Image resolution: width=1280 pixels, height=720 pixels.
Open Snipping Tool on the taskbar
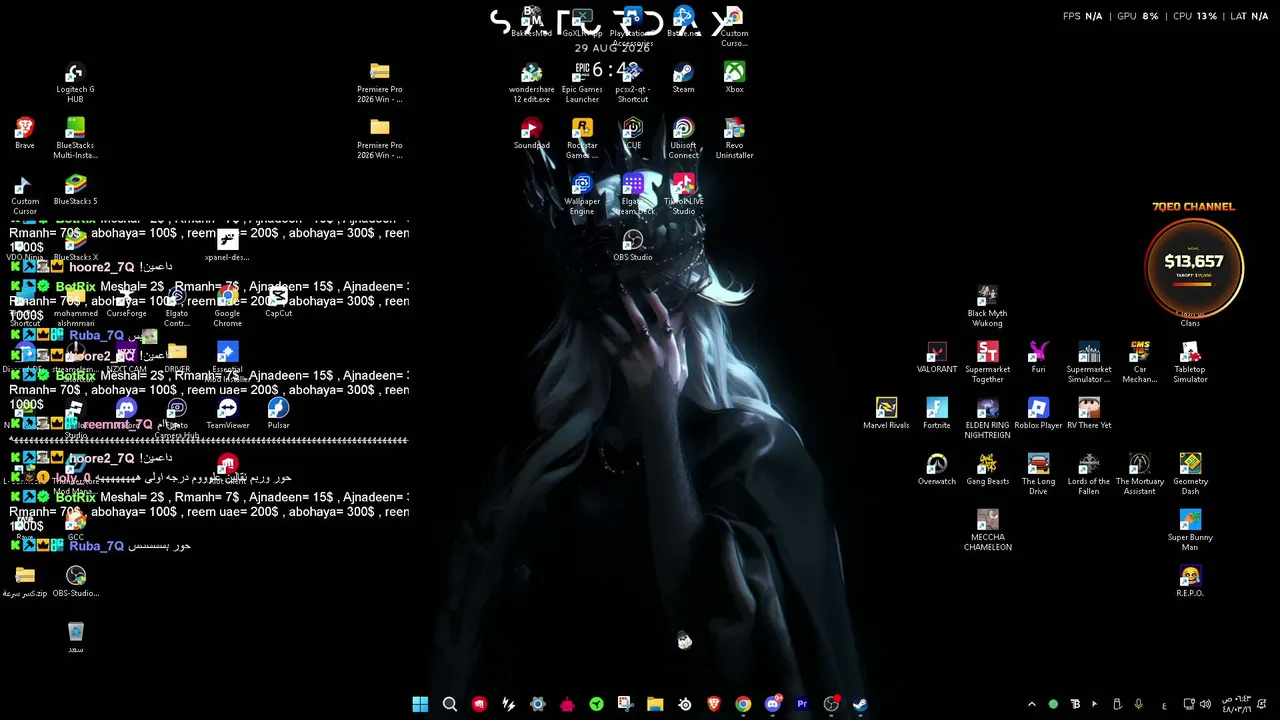(x=626, y=704)
